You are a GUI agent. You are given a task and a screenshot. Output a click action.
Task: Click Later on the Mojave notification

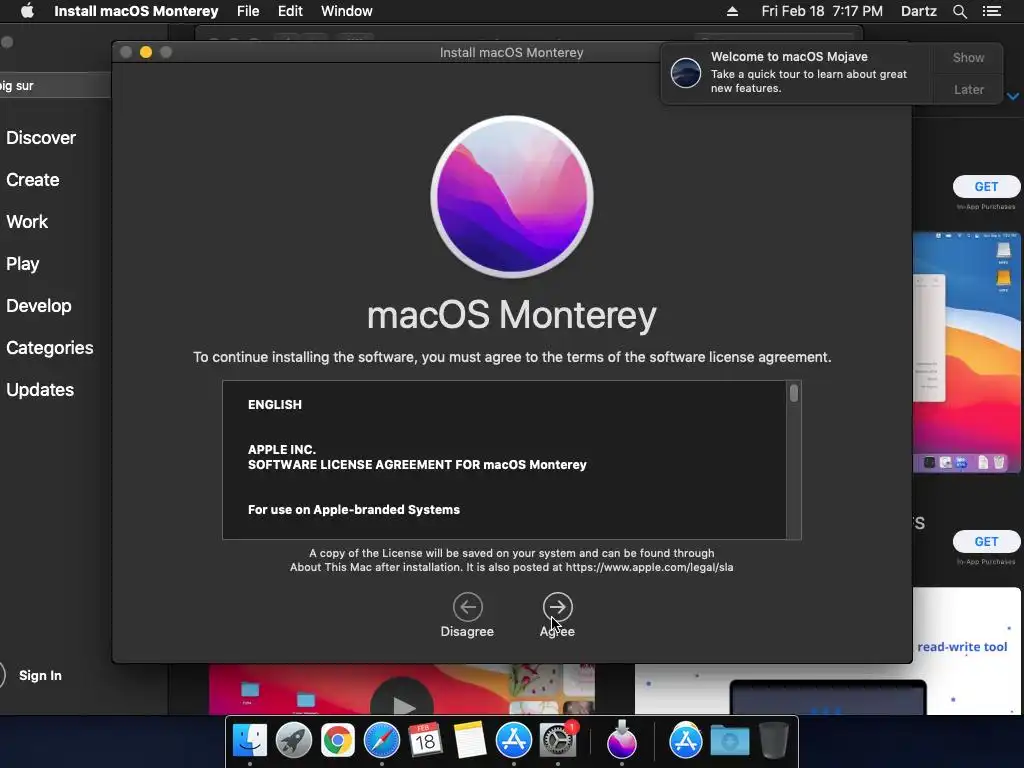coord(968,89)
